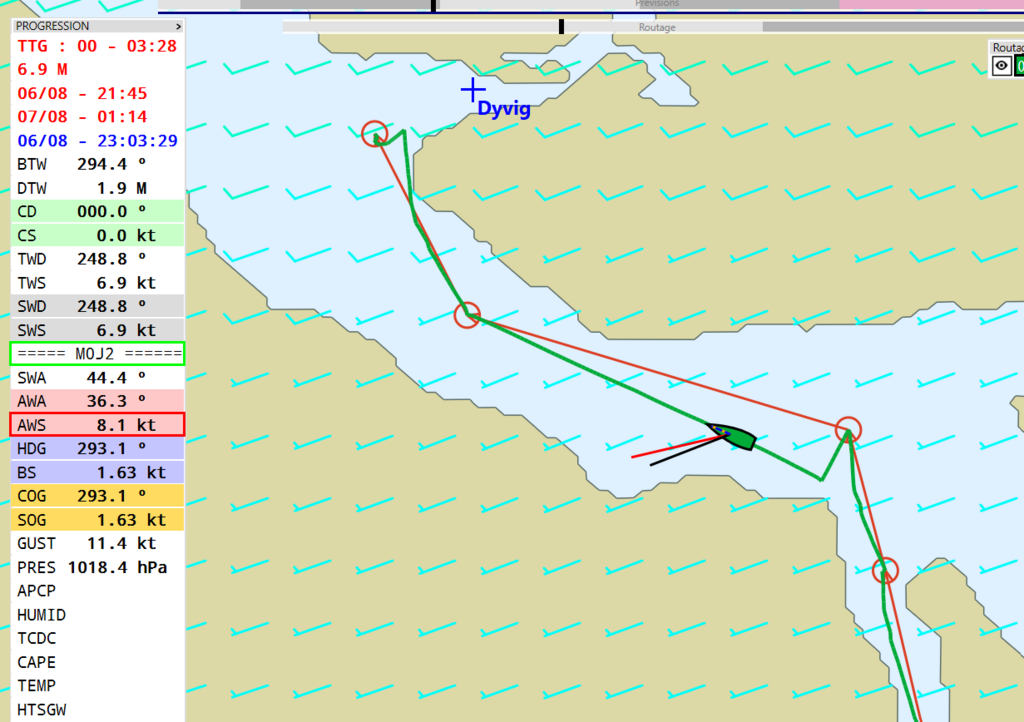This screenshot has width=1024, height=722.
Task: Collapse the PROGRESSION panel using its arrow
Action: pos(178,26)
